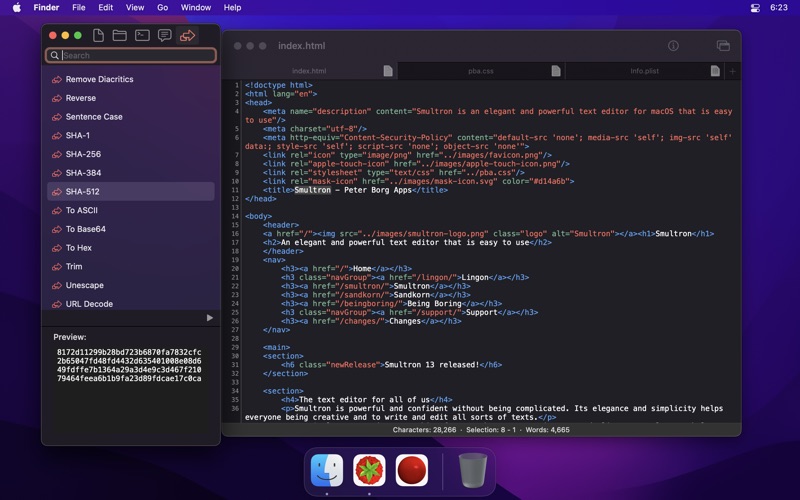Click the arrow icon beside Reverse
This screenshot has height=500, width=800.
click(x=57, y=98)
